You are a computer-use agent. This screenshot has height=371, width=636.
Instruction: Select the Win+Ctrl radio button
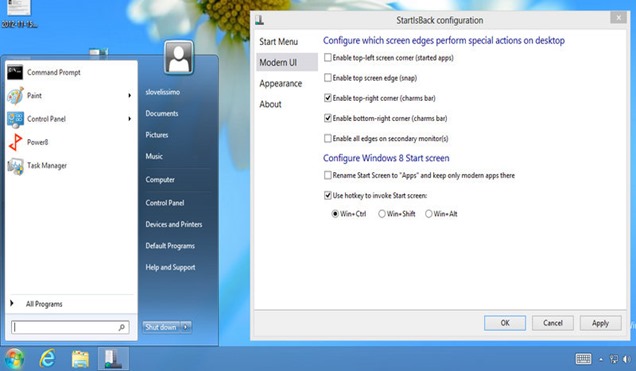point(335,214)
